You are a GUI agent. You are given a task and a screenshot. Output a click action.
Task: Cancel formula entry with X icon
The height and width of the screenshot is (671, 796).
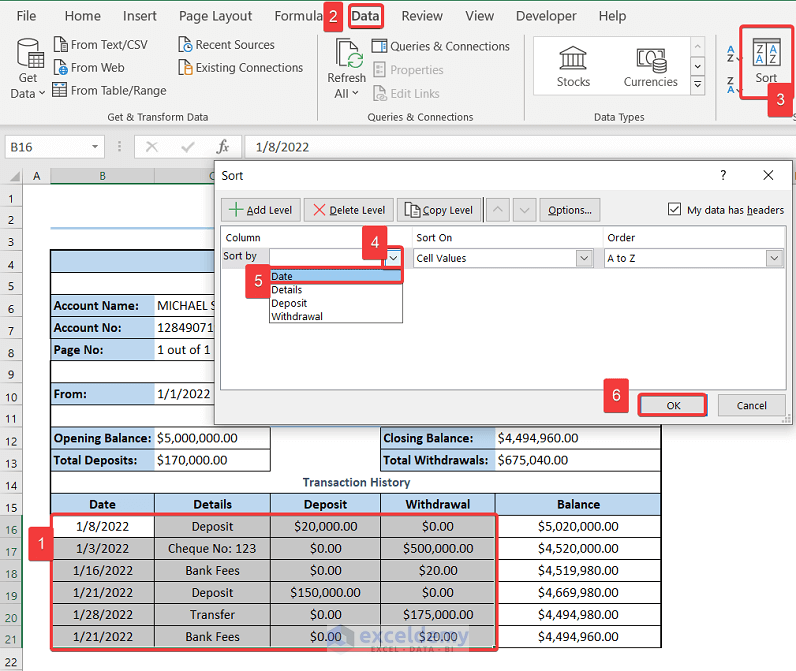[x=151, y=147]
